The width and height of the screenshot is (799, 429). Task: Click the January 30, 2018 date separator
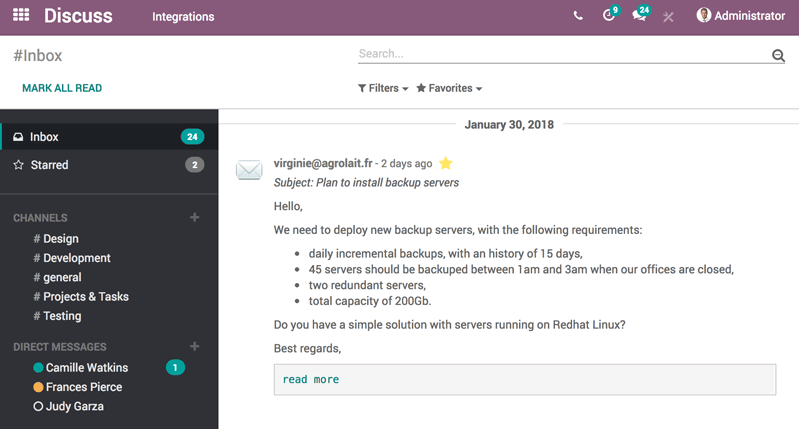pos(509,125)
